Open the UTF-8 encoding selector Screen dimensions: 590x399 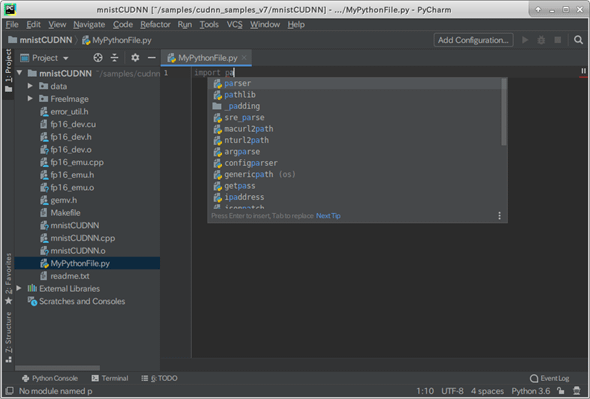click(452, 391)
